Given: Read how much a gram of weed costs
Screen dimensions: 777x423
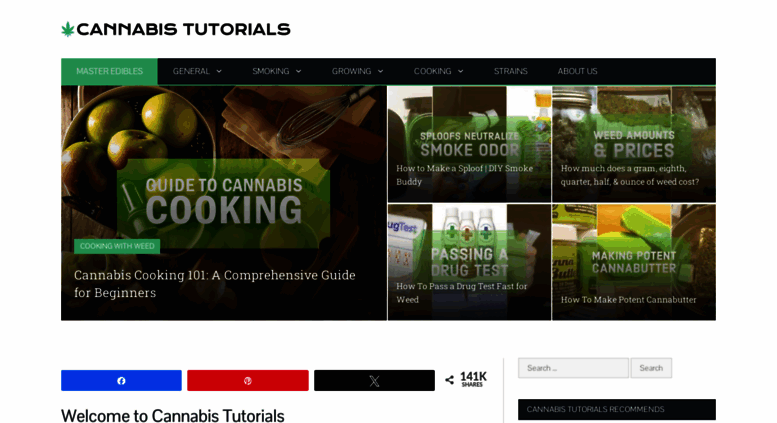Looking at the screenshot, I should pyautogui.click(x=630, y=175).
